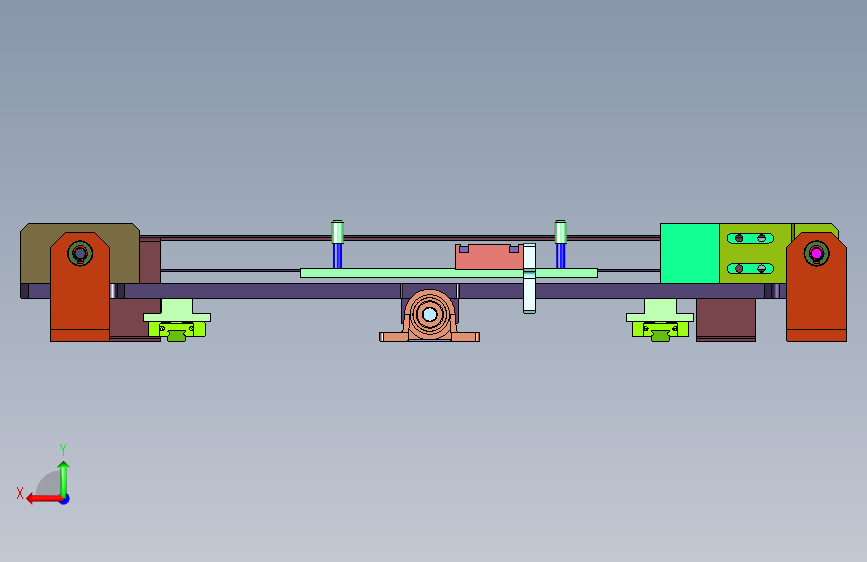Select the left orange end bracket

point(80,299)
